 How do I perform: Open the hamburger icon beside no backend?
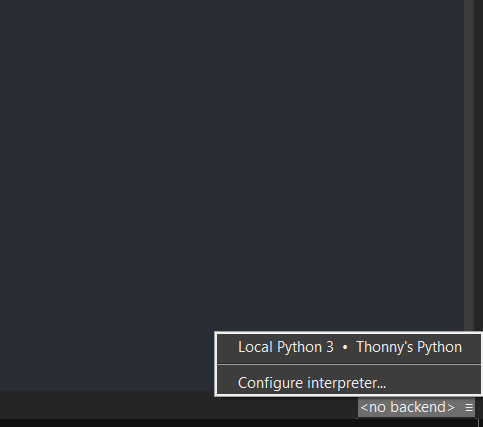(469, 407)
